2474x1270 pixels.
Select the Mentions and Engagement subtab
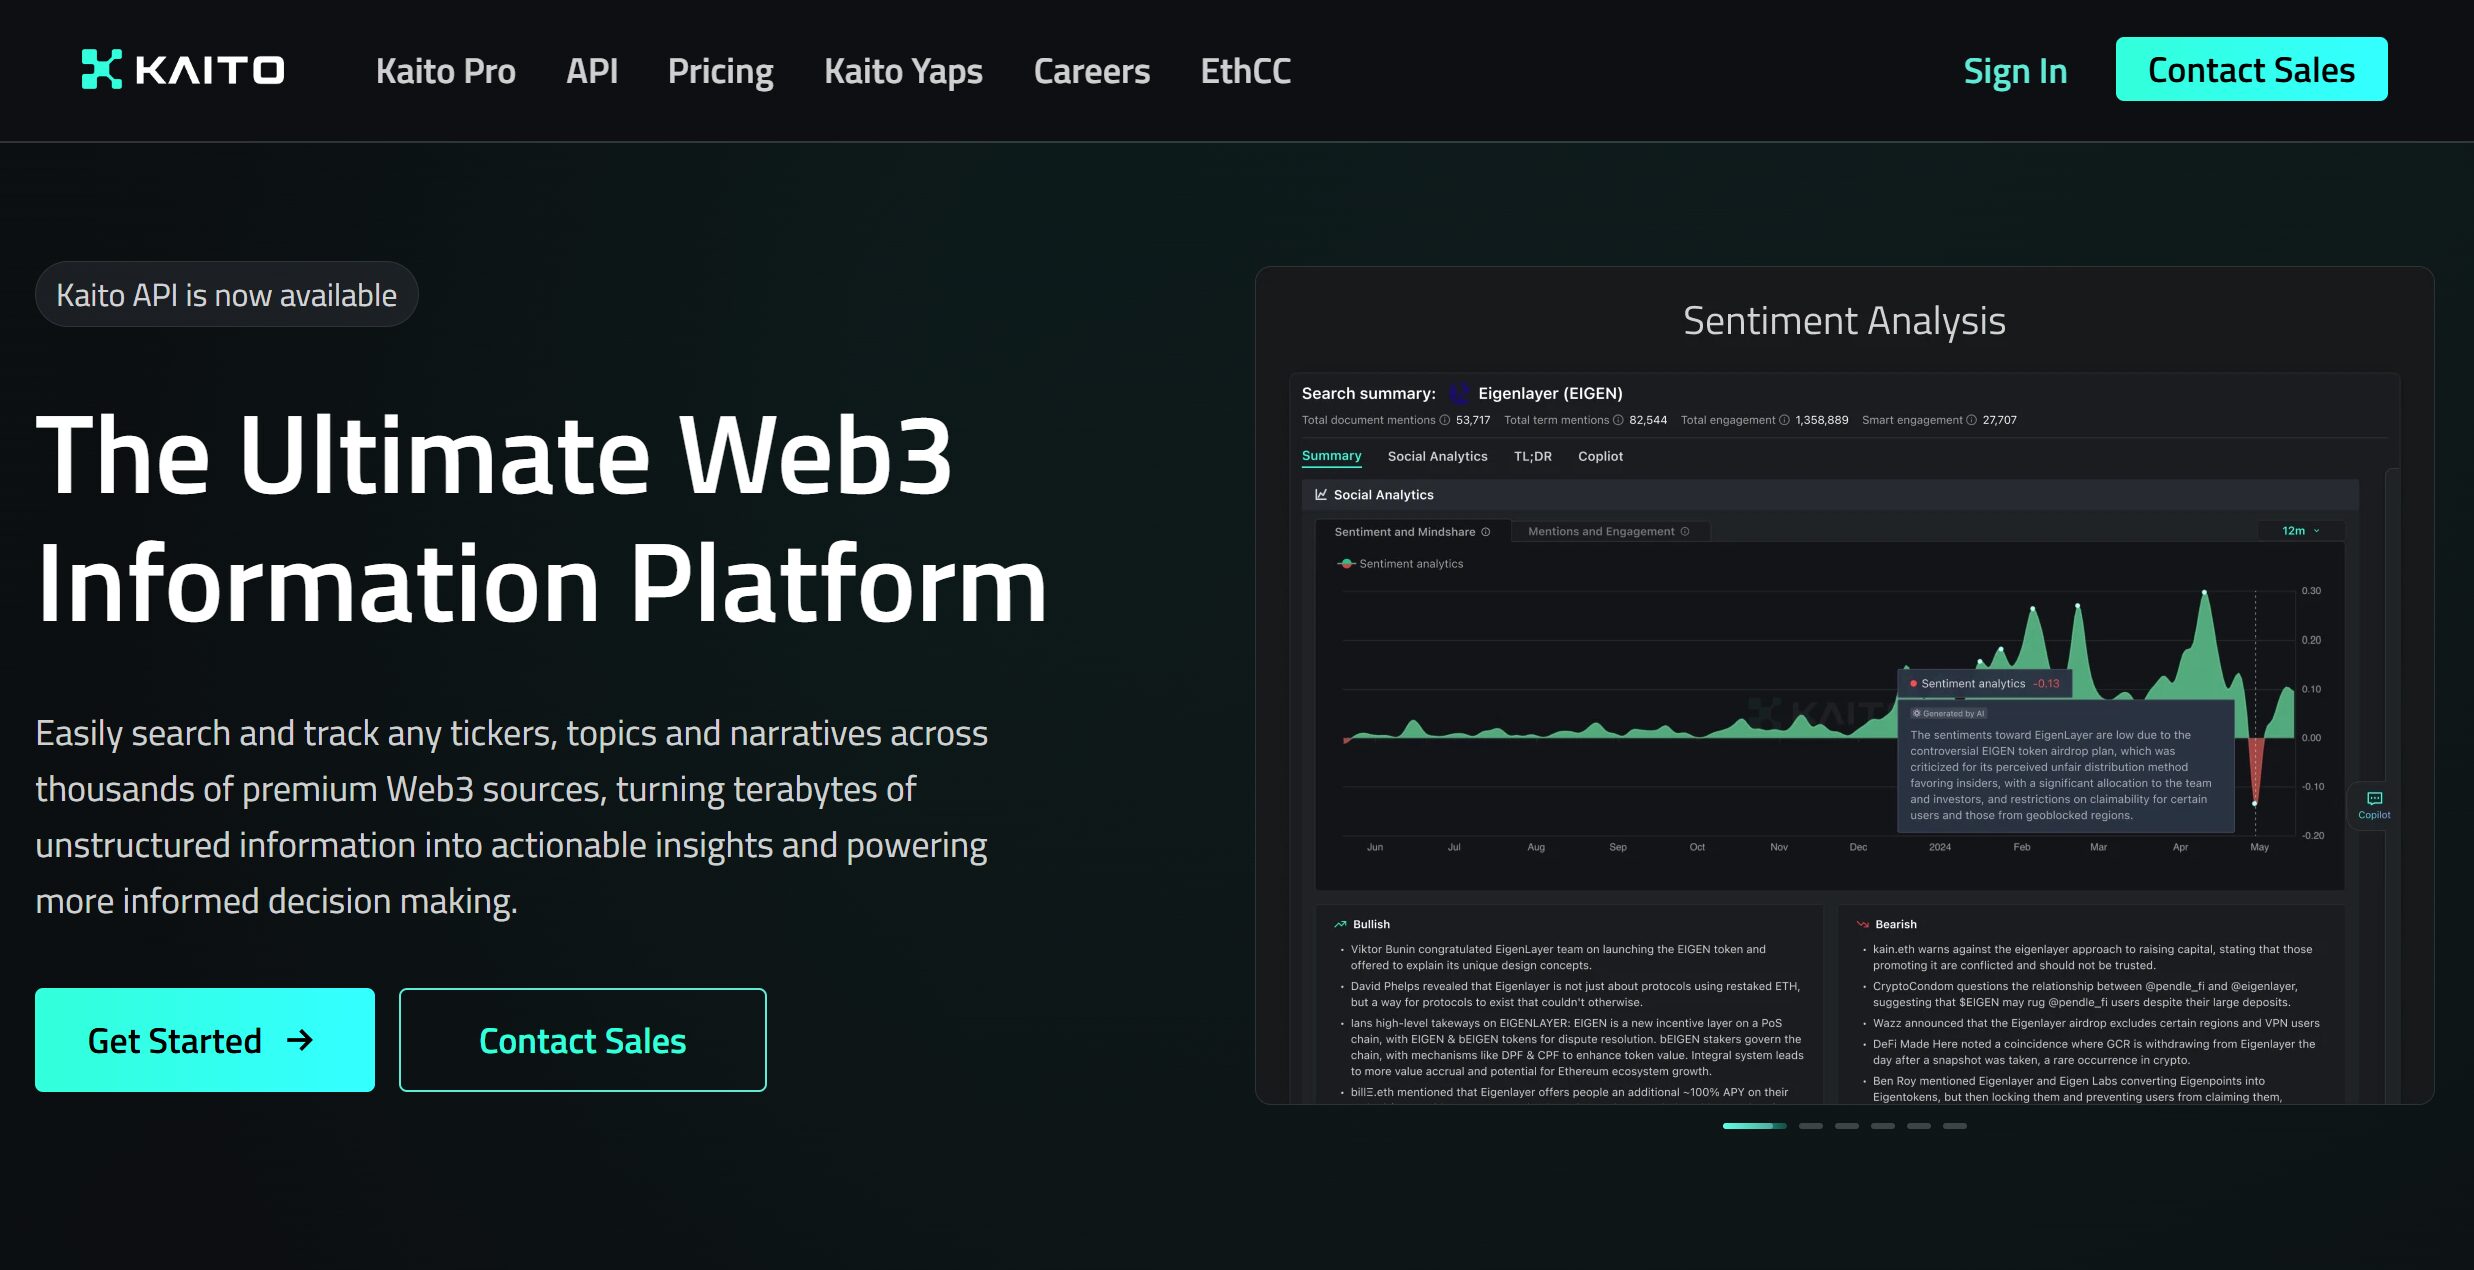tap(1609, 531)
